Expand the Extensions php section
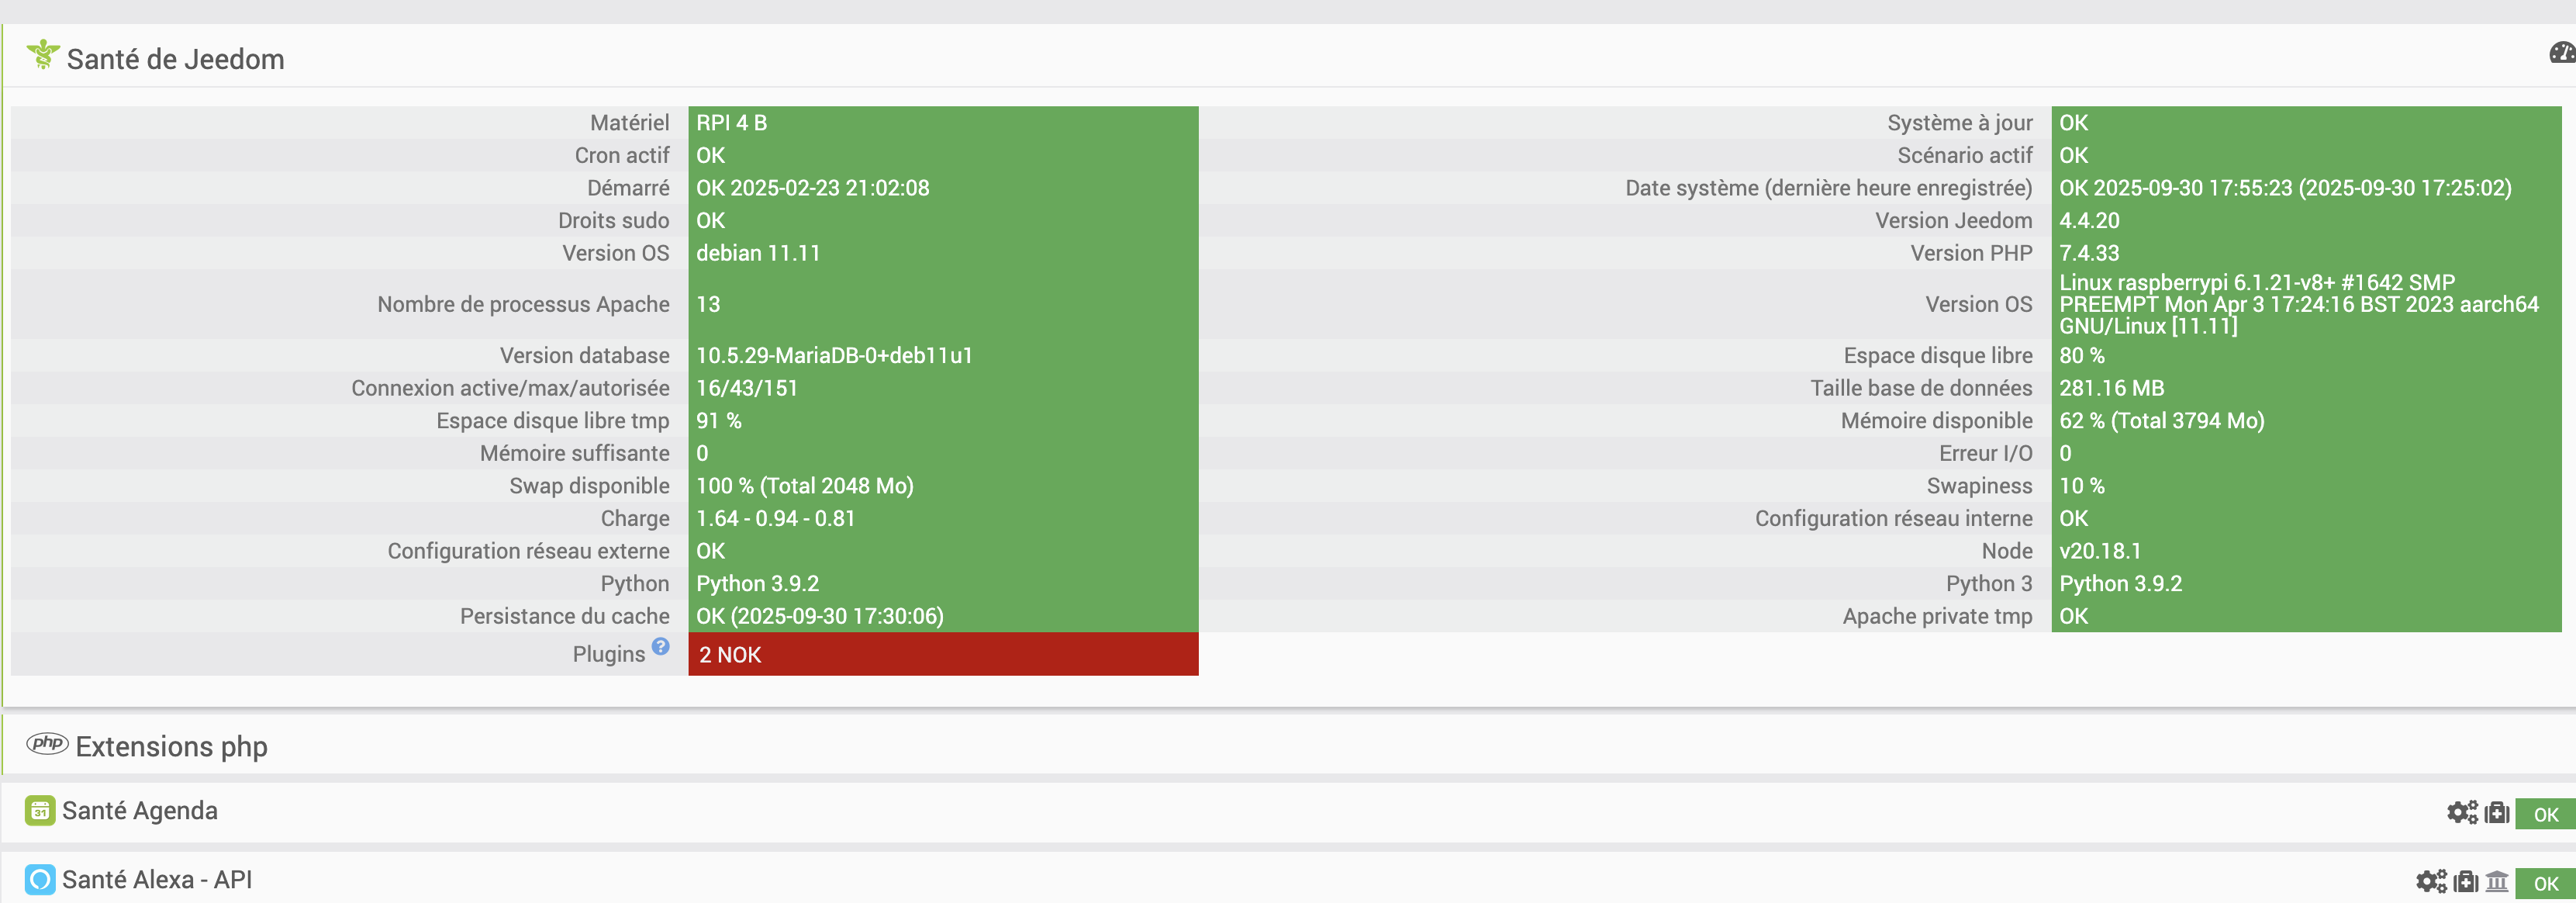 [171, 747]
